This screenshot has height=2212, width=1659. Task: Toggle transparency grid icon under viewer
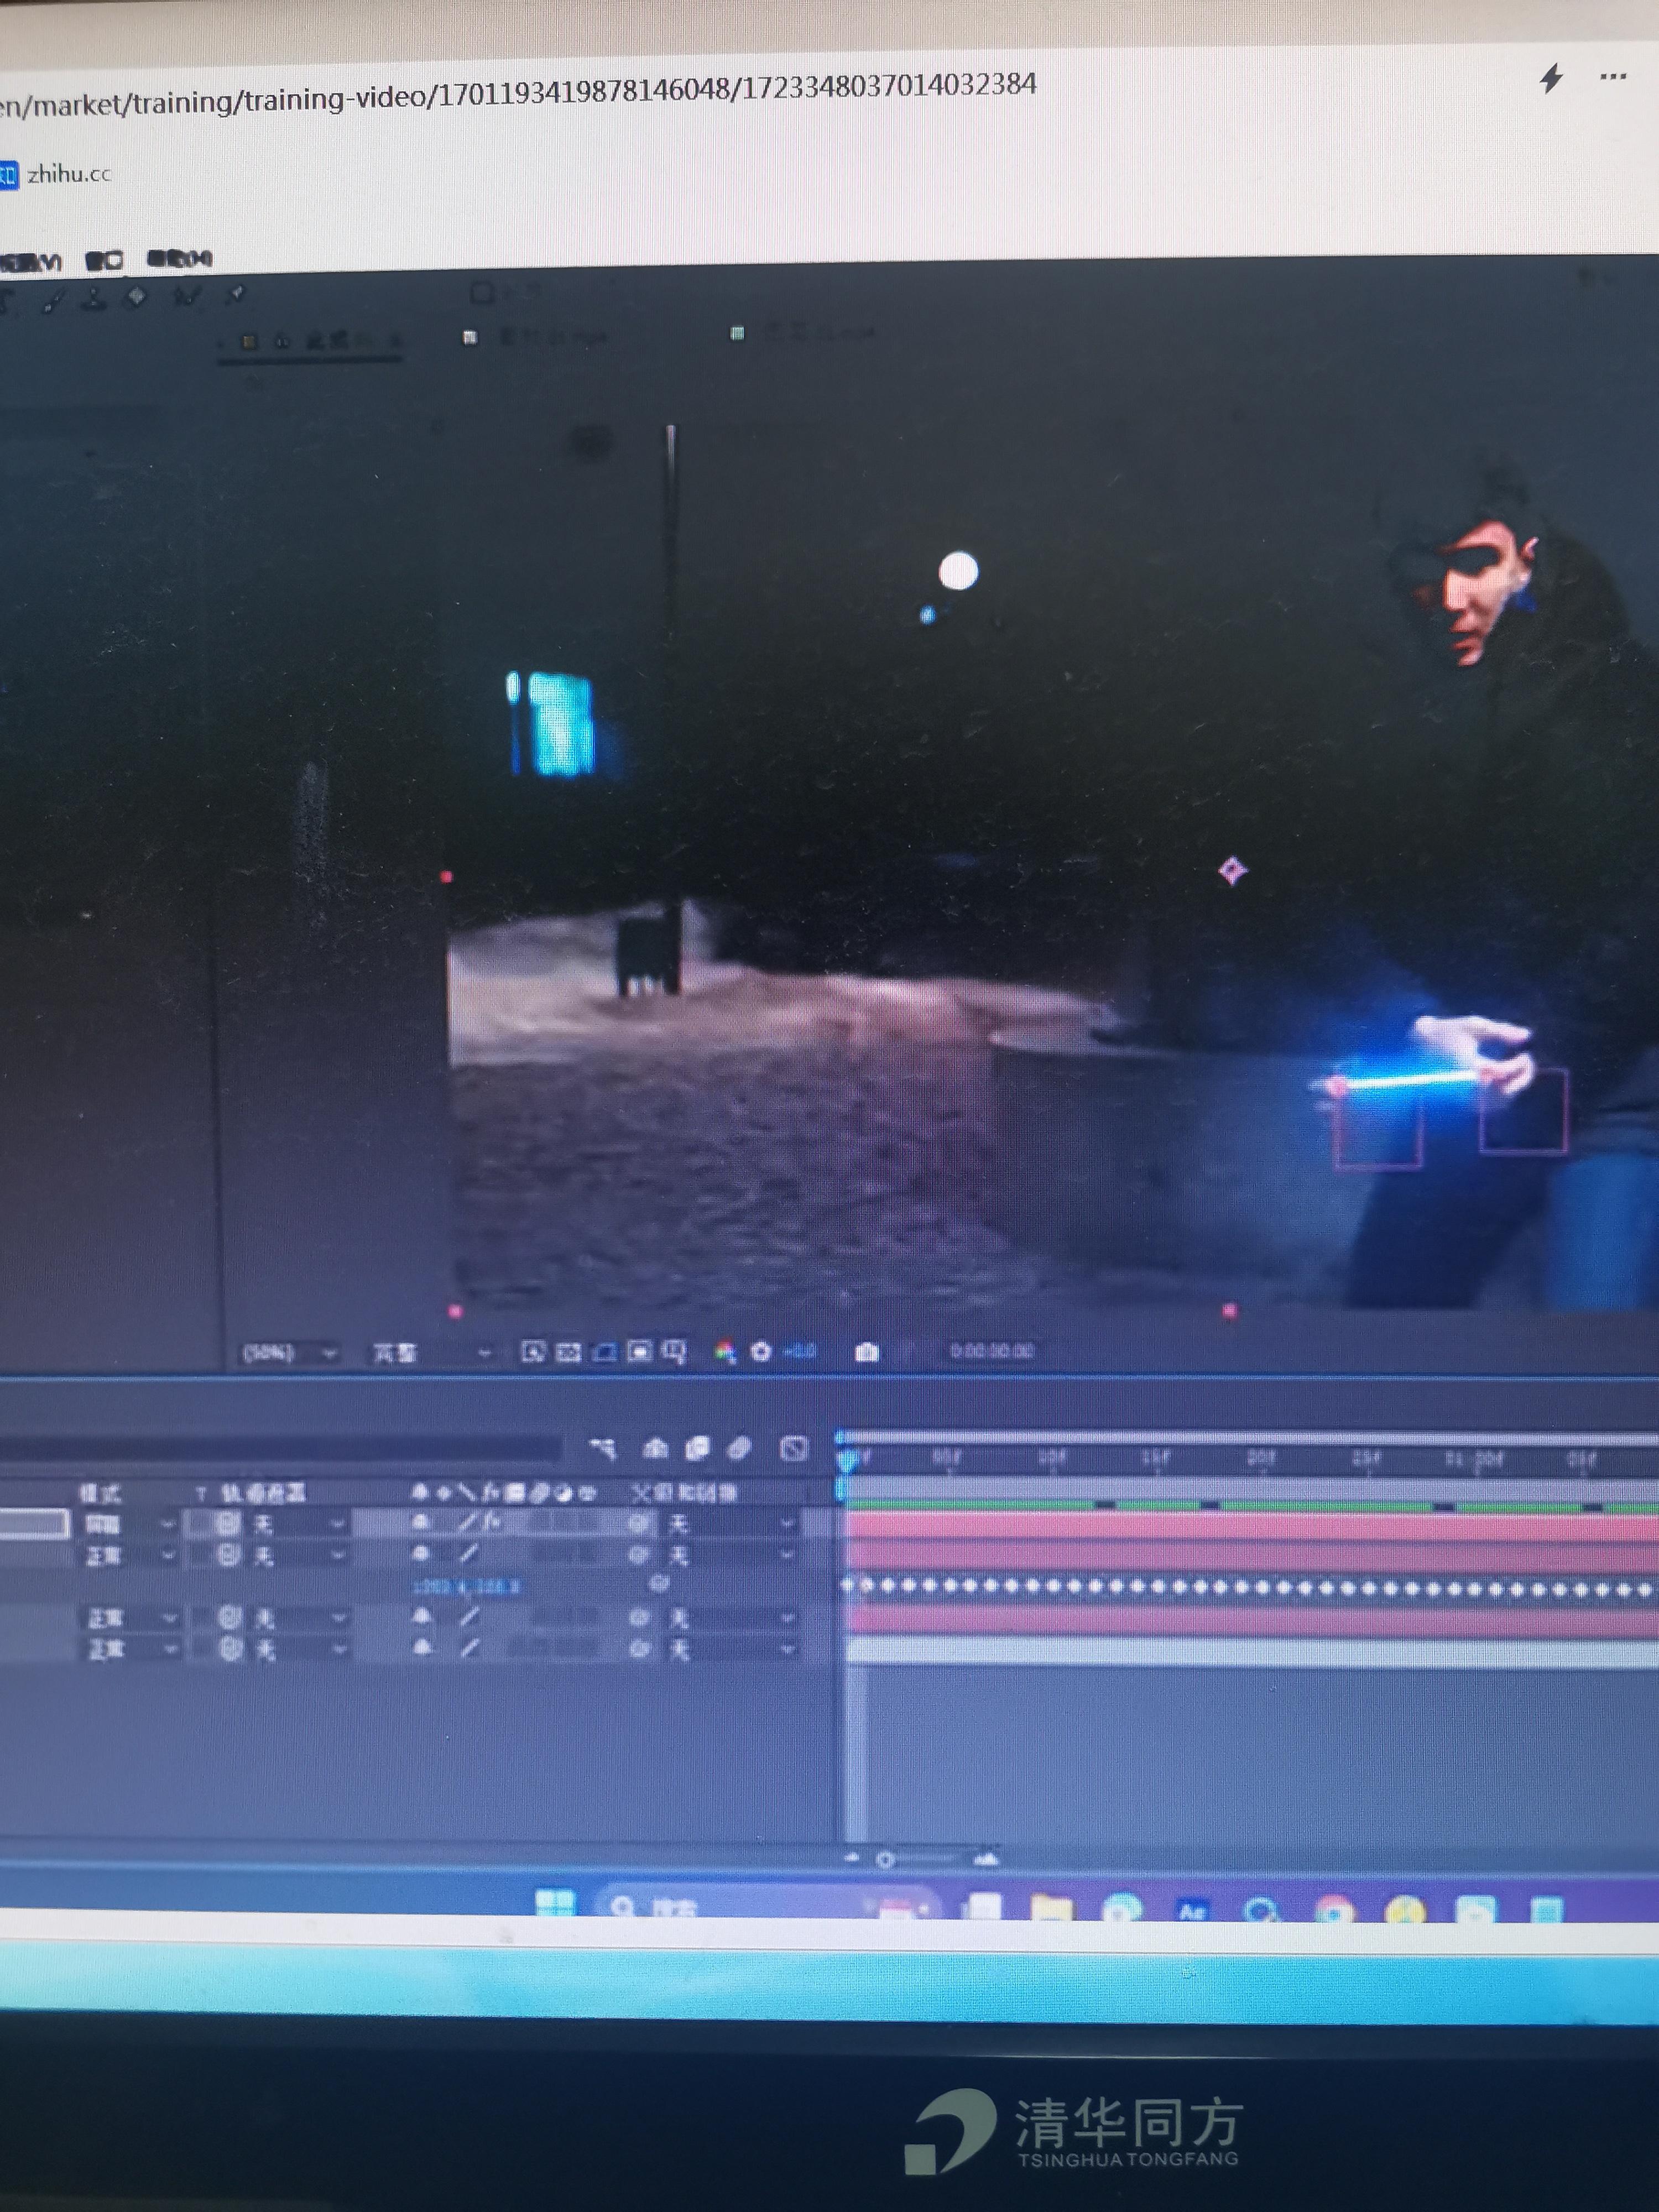568,1353
